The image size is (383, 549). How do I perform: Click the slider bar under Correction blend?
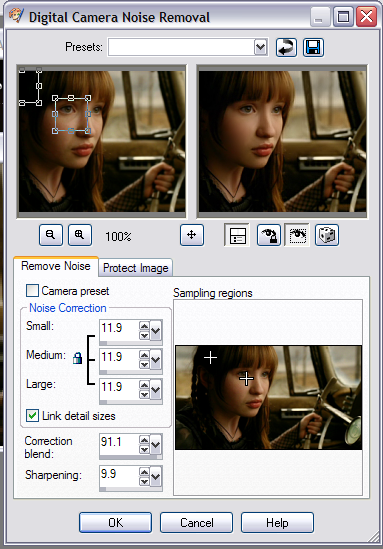click(x=131, y=457)
